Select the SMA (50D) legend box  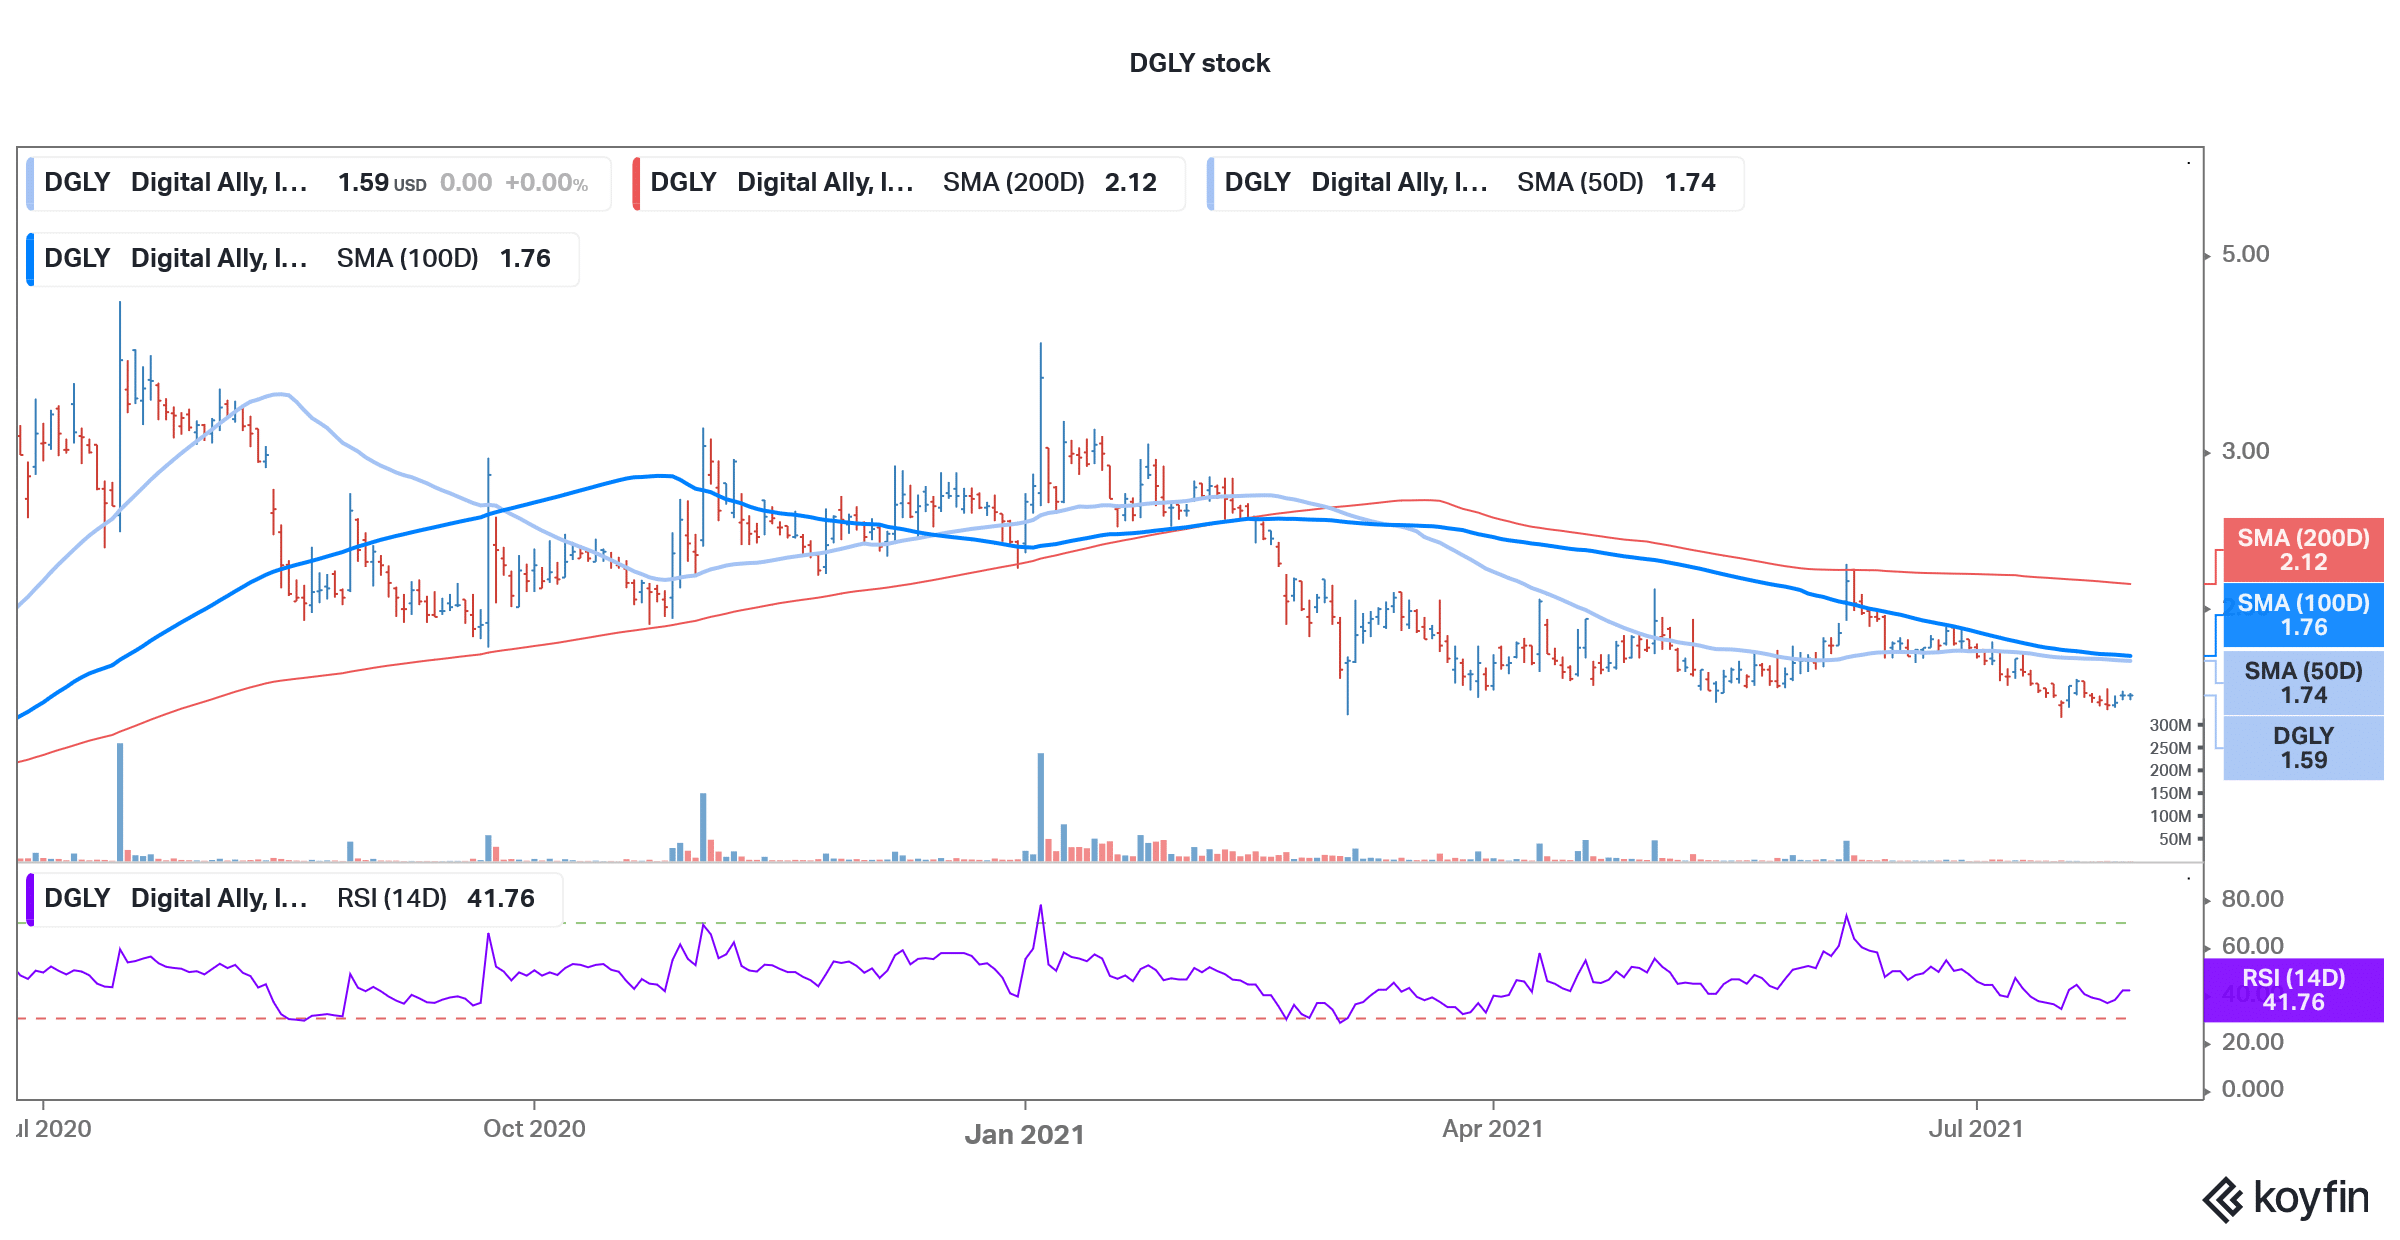pos(1475,183)
